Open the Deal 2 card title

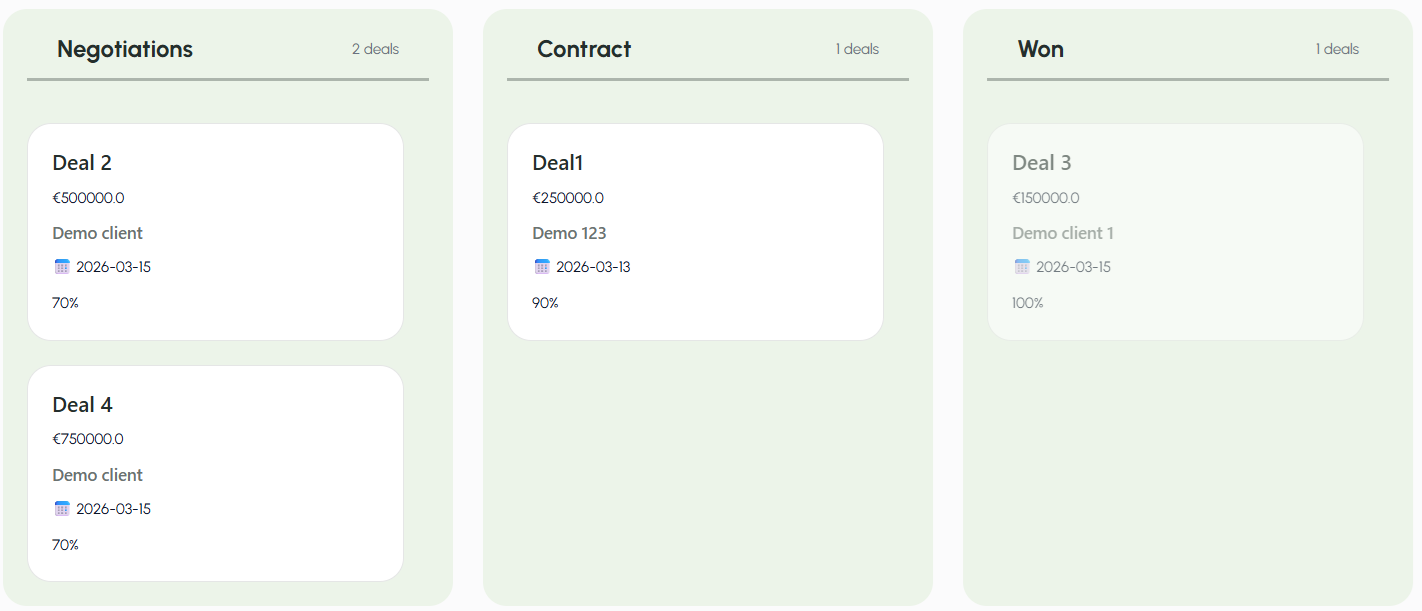(x=82, y=163)
